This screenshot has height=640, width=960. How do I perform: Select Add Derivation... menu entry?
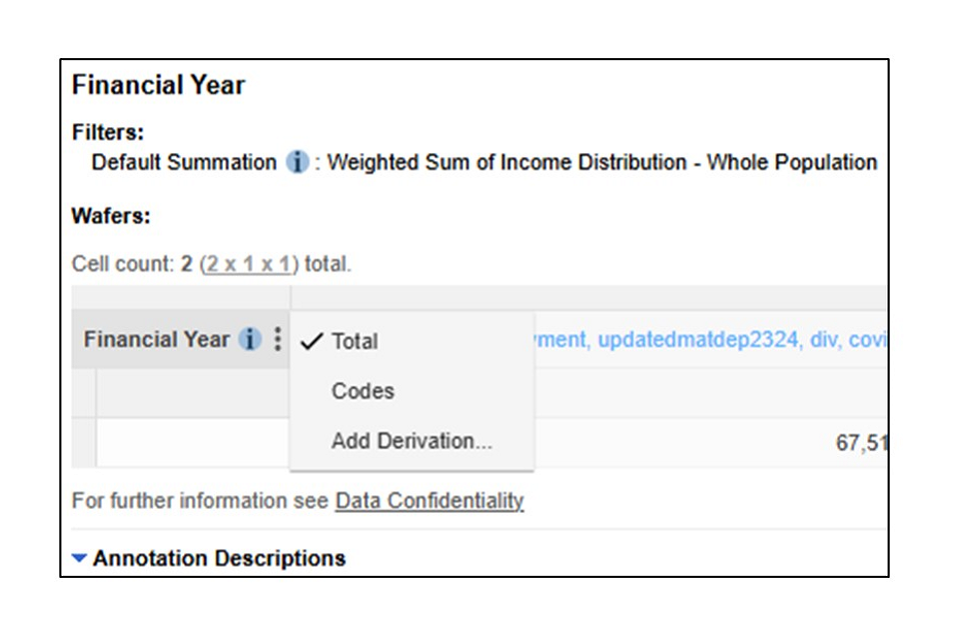pos(412,441)
